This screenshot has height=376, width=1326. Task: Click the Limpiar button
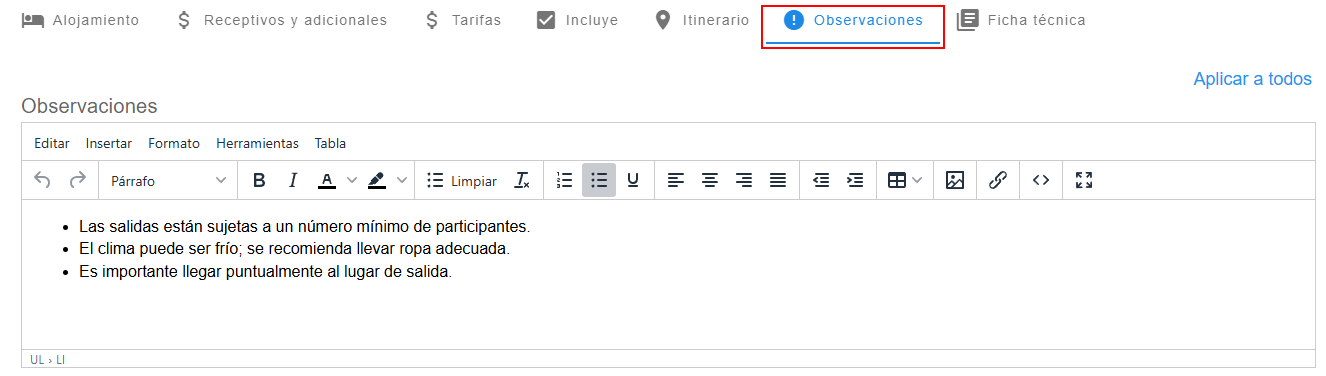point(461,180)
